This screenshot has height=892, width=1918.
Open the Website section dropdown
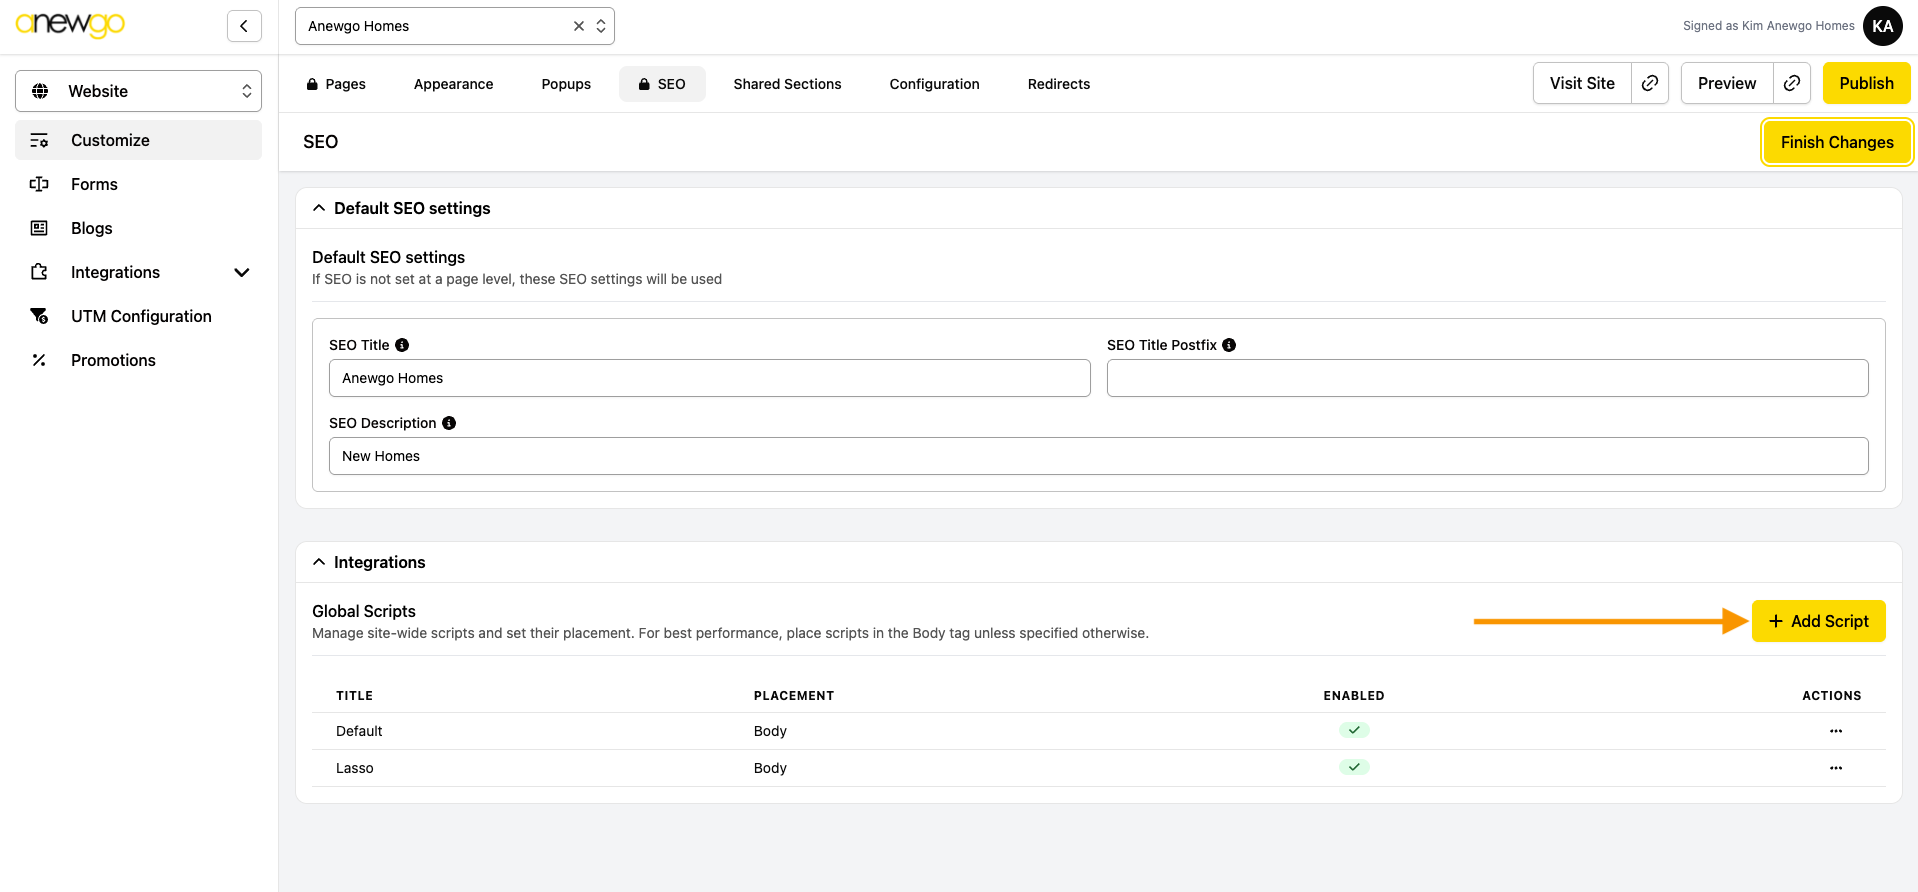click(x=138, y=91)
